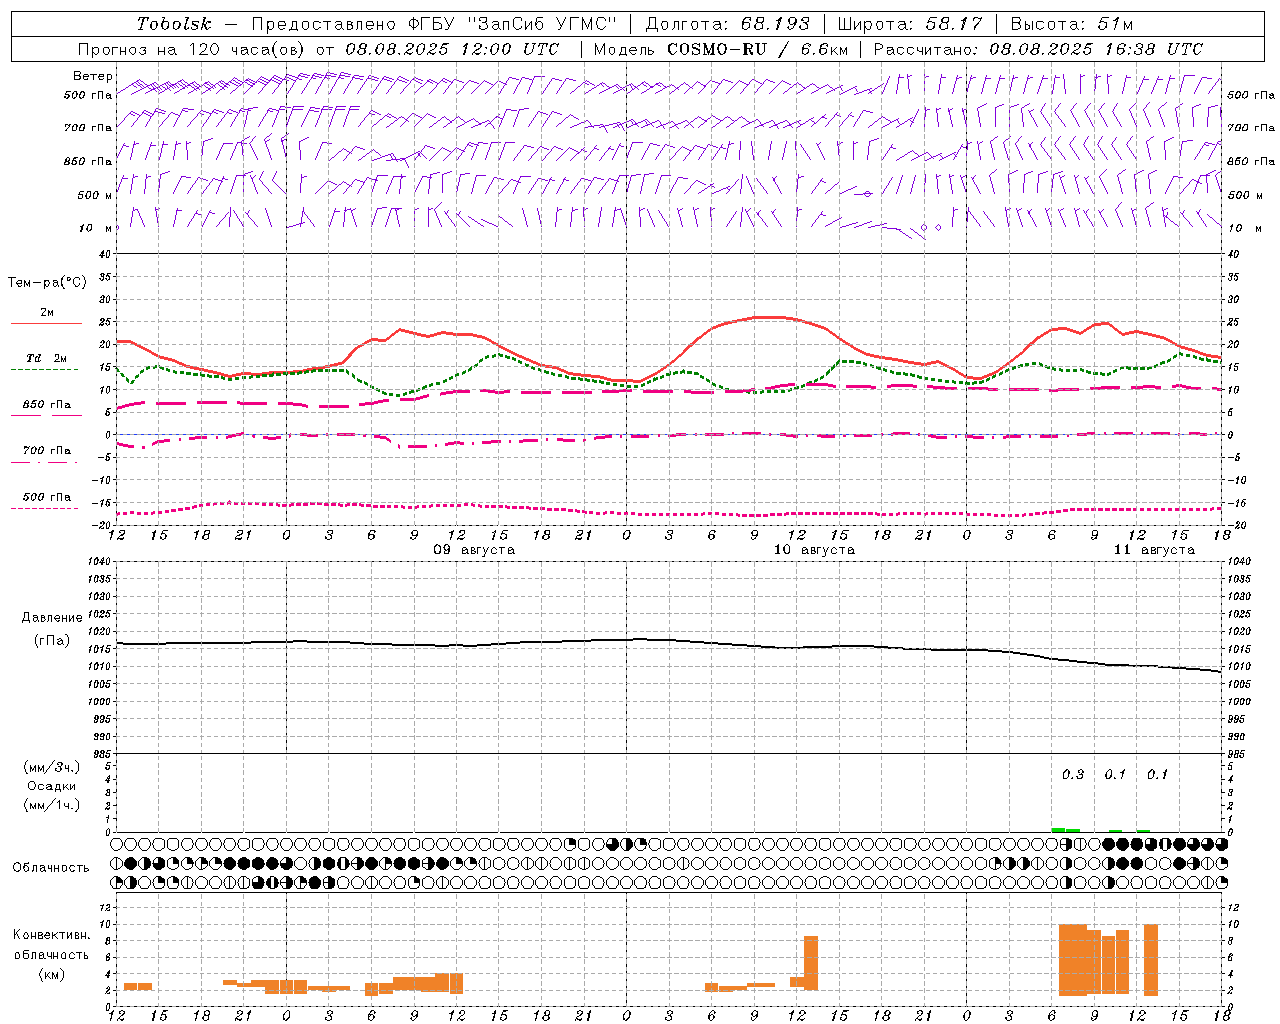This screenshot has width=1280, height=1024.
Task: Click the 'Конвективн.' convective cloud label
Action: coord(52,934)
